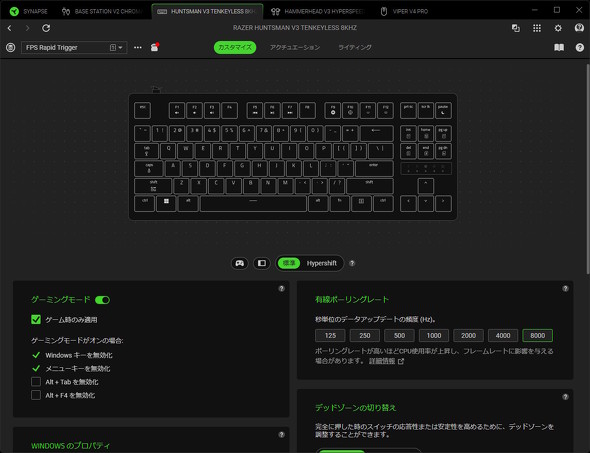Click the refresh icon in navigation bar

(x=46, y=28)
